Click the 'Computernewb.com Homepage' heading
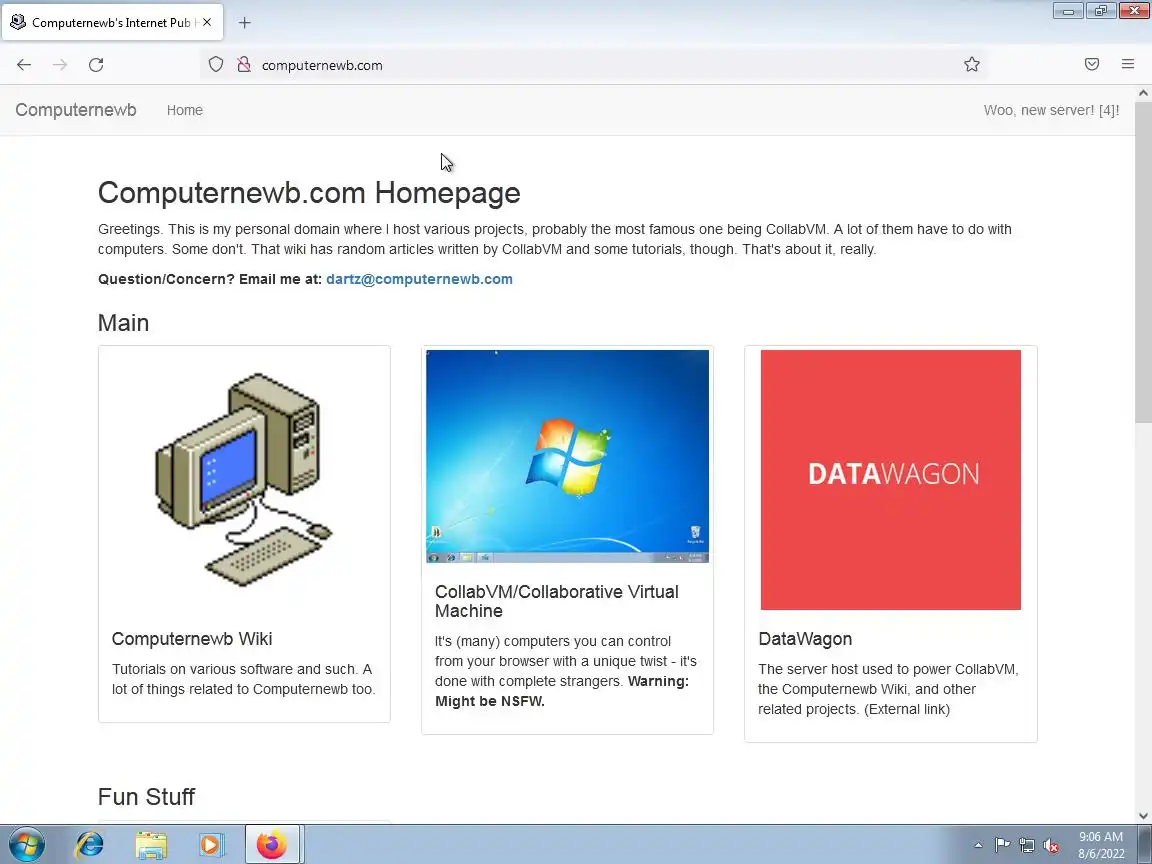 pos(309,193)
